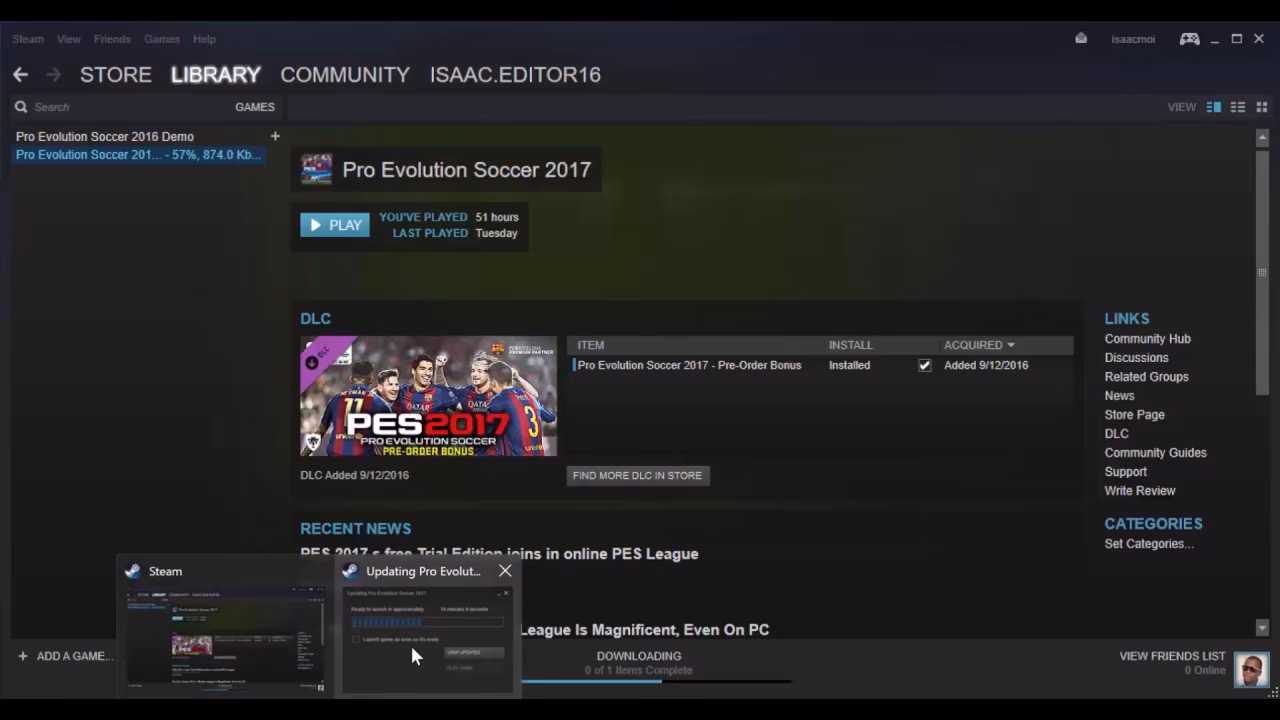Select Pro Evolution Soccer 2016 Demo
The width and height of the screenshot is (1280, 720).
pos(105,136)
